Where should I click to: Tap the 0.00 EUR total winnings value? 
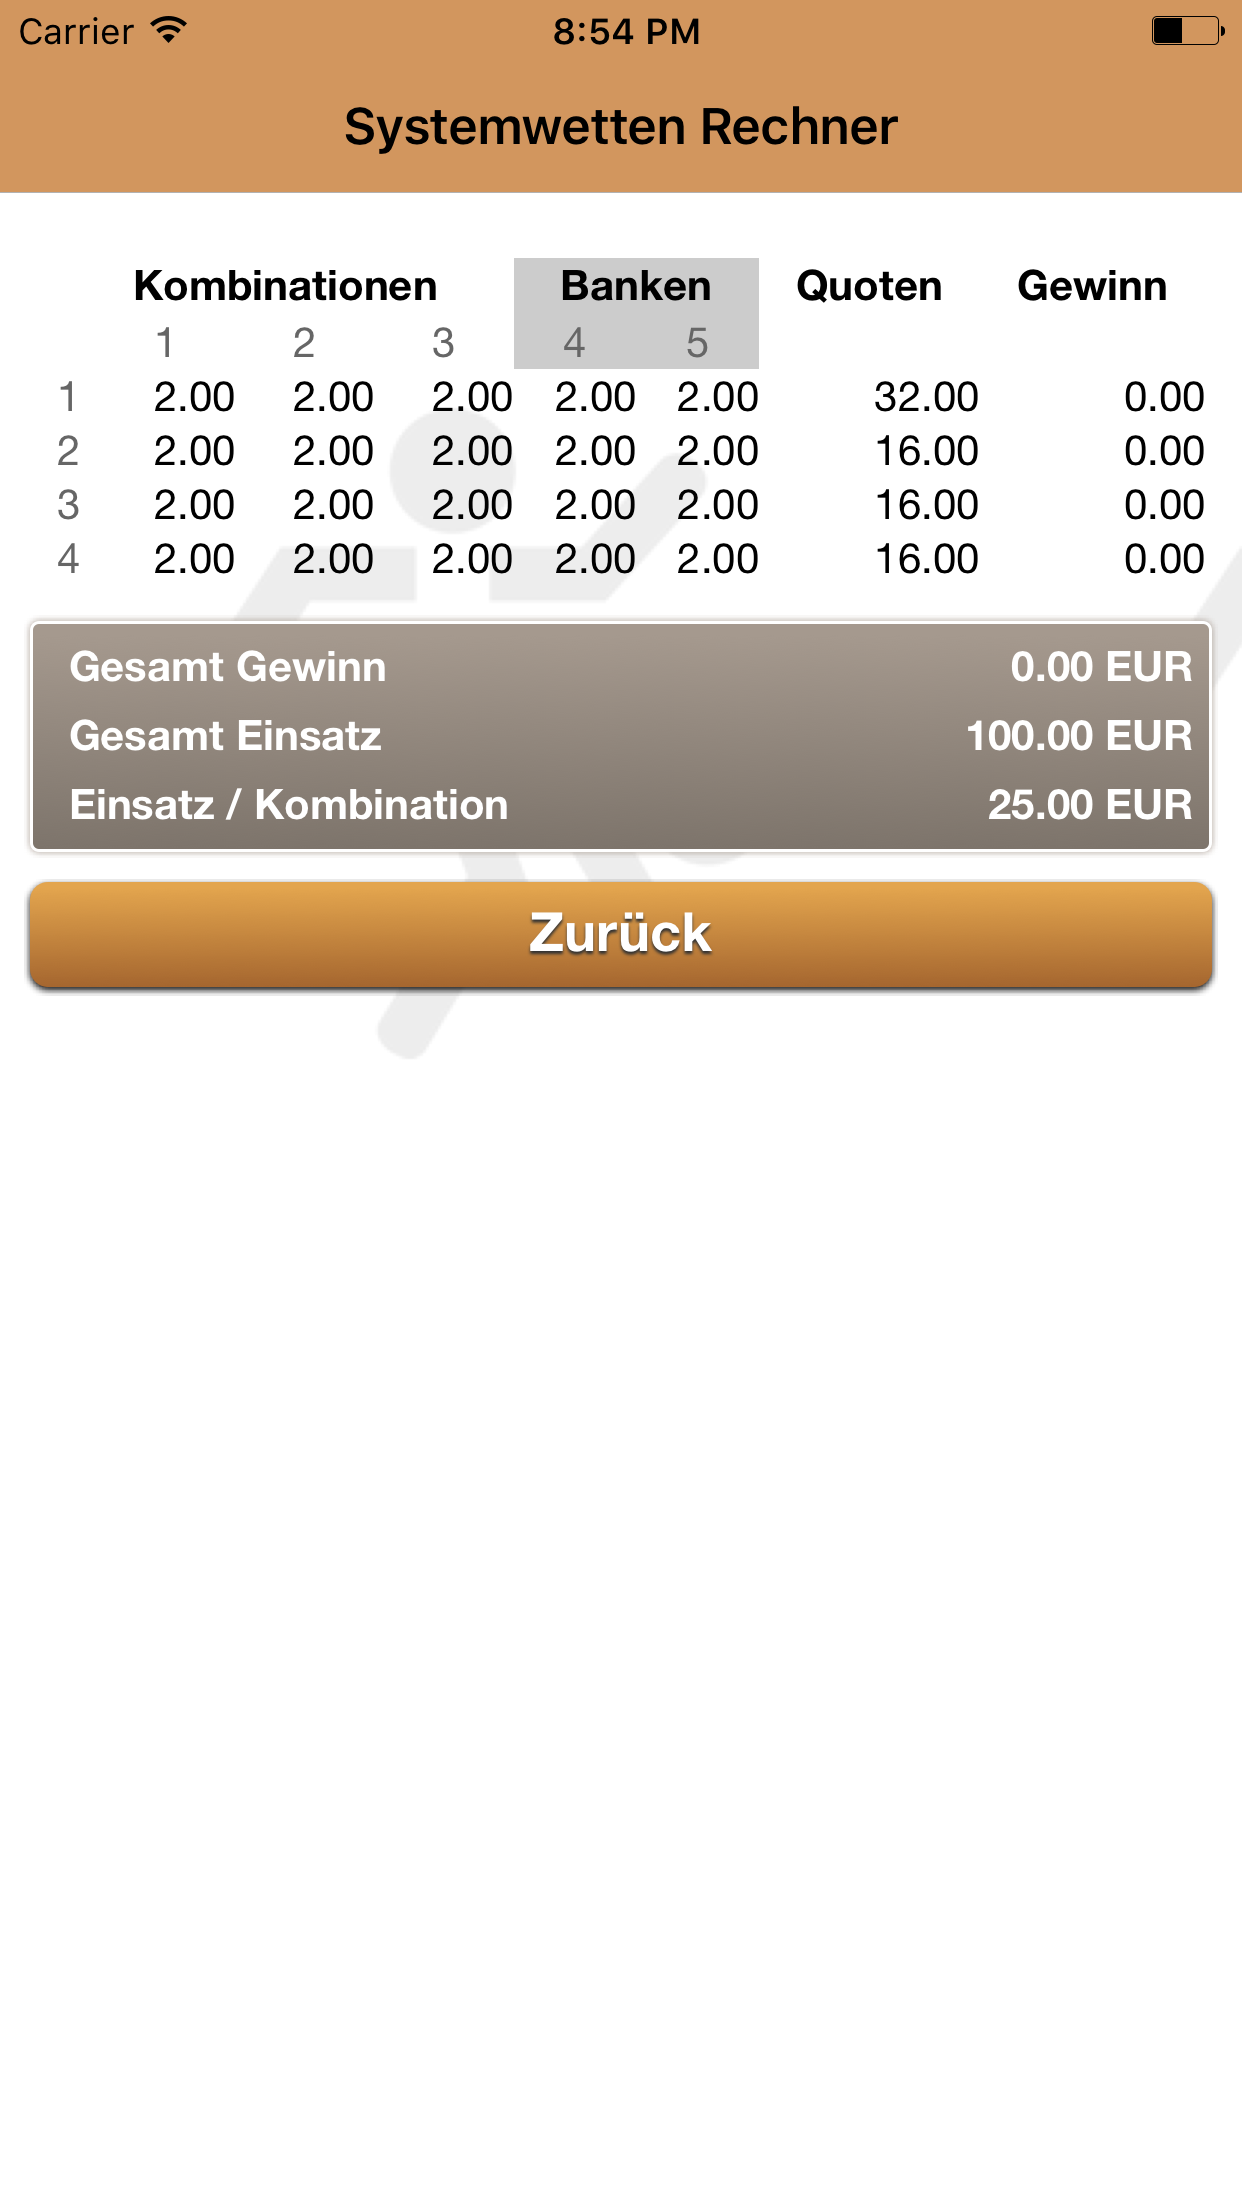tap(1101, 667)
